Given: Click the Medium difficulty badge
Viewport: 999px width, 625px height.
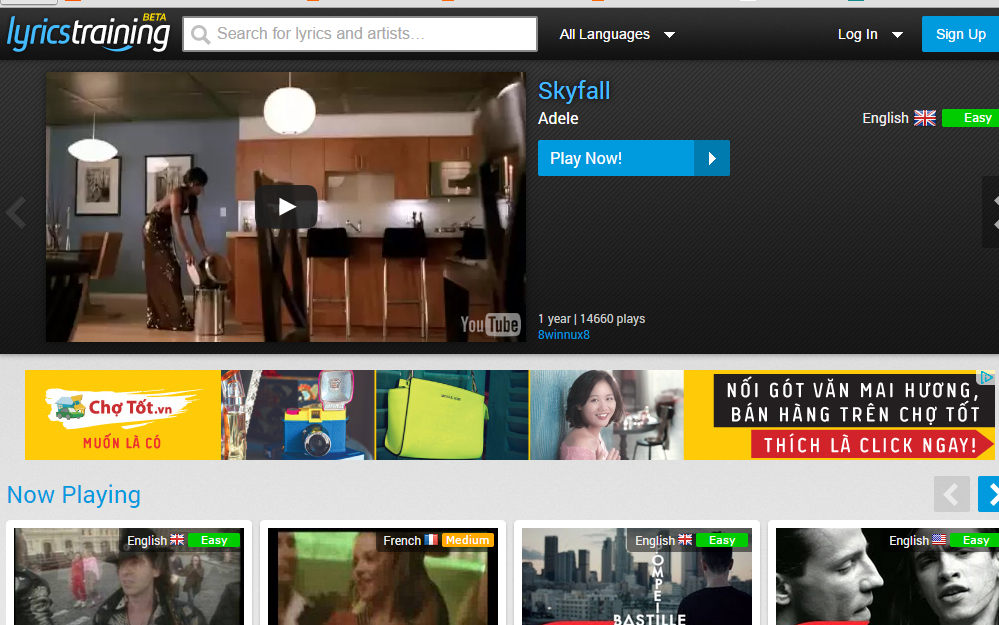Looking at the screenshot, I should pyautogui.click(x=468, y=540).
